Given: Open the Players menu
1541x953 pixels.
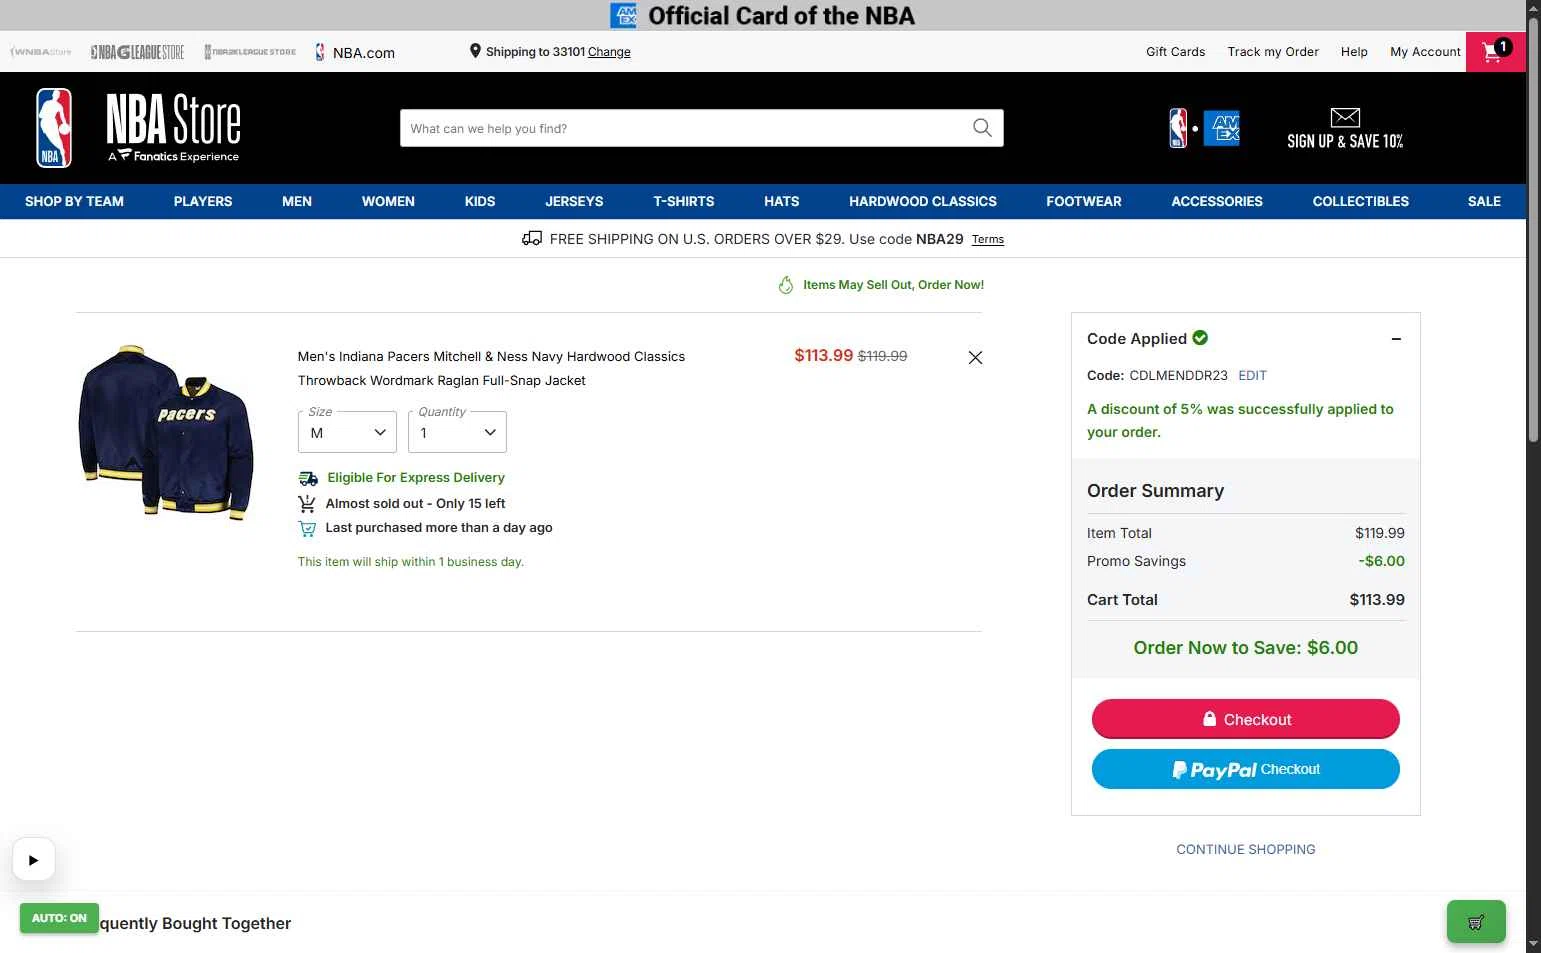Looking at the screenshot, I should tap(203, 201).
